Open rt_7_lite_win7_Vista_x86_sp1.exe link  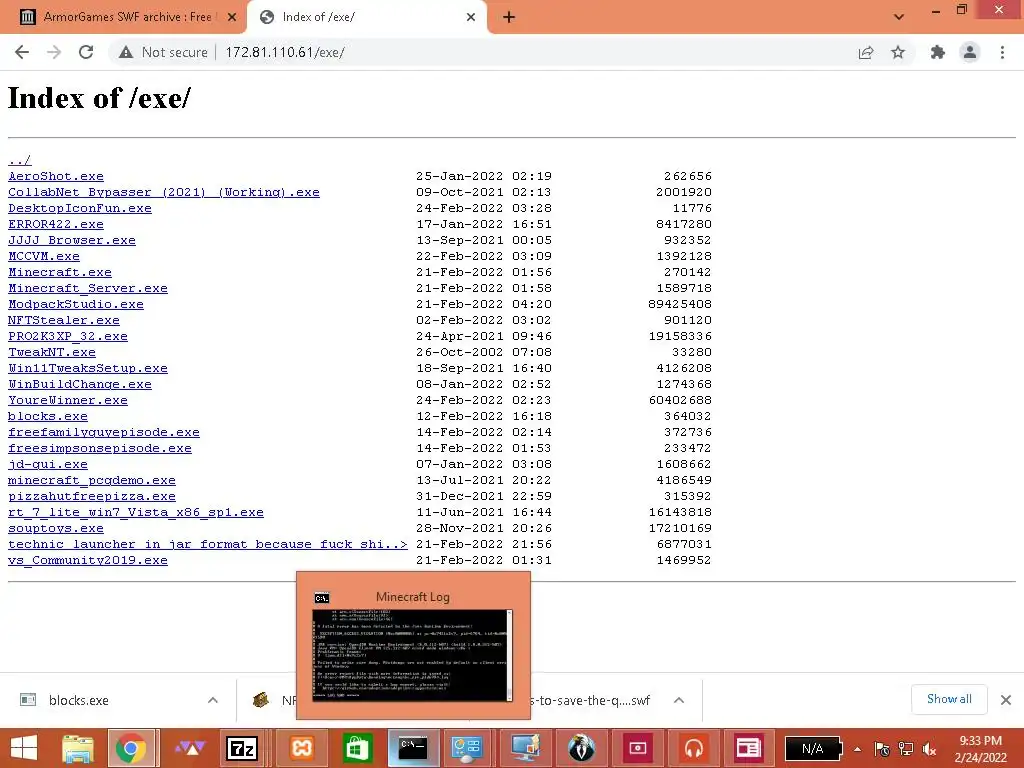click(x=136, y=512)
